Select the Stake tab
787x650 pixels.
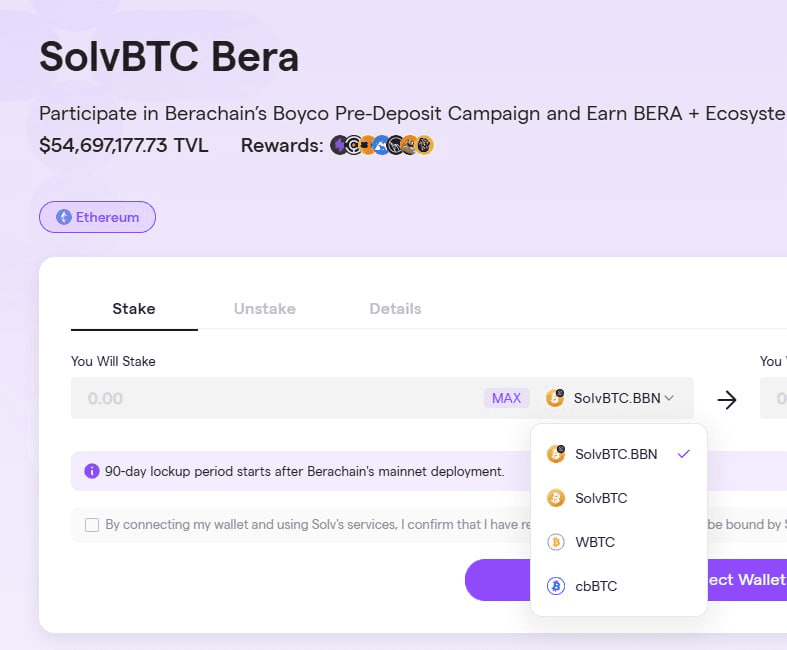click(x=134, y=309)
